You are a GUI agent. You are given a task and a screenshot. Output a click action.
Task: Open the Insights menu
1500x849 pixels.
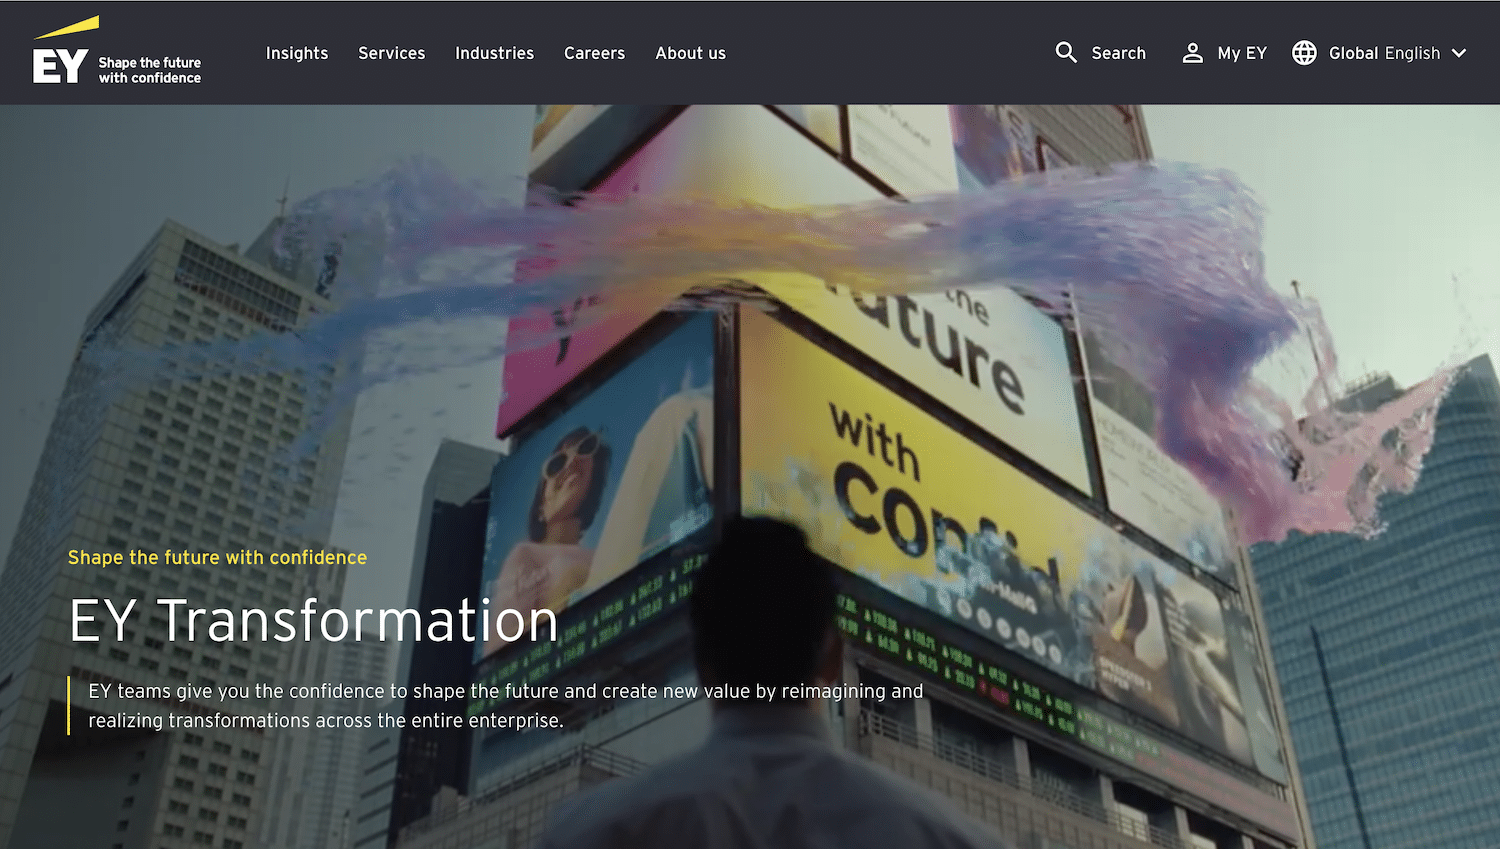pos(297,53)
